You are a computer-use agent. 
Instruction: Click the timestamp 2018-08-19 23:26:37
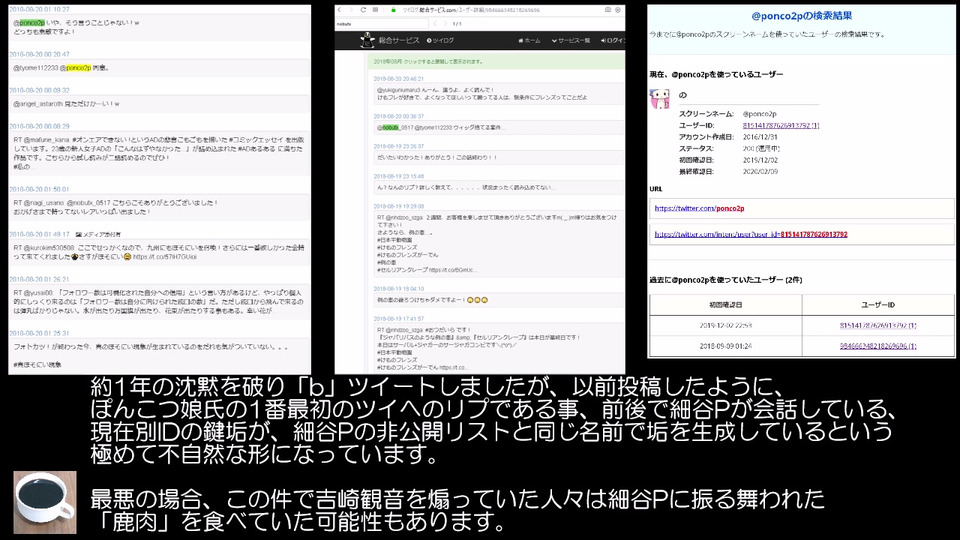click(x=399, y=146)
